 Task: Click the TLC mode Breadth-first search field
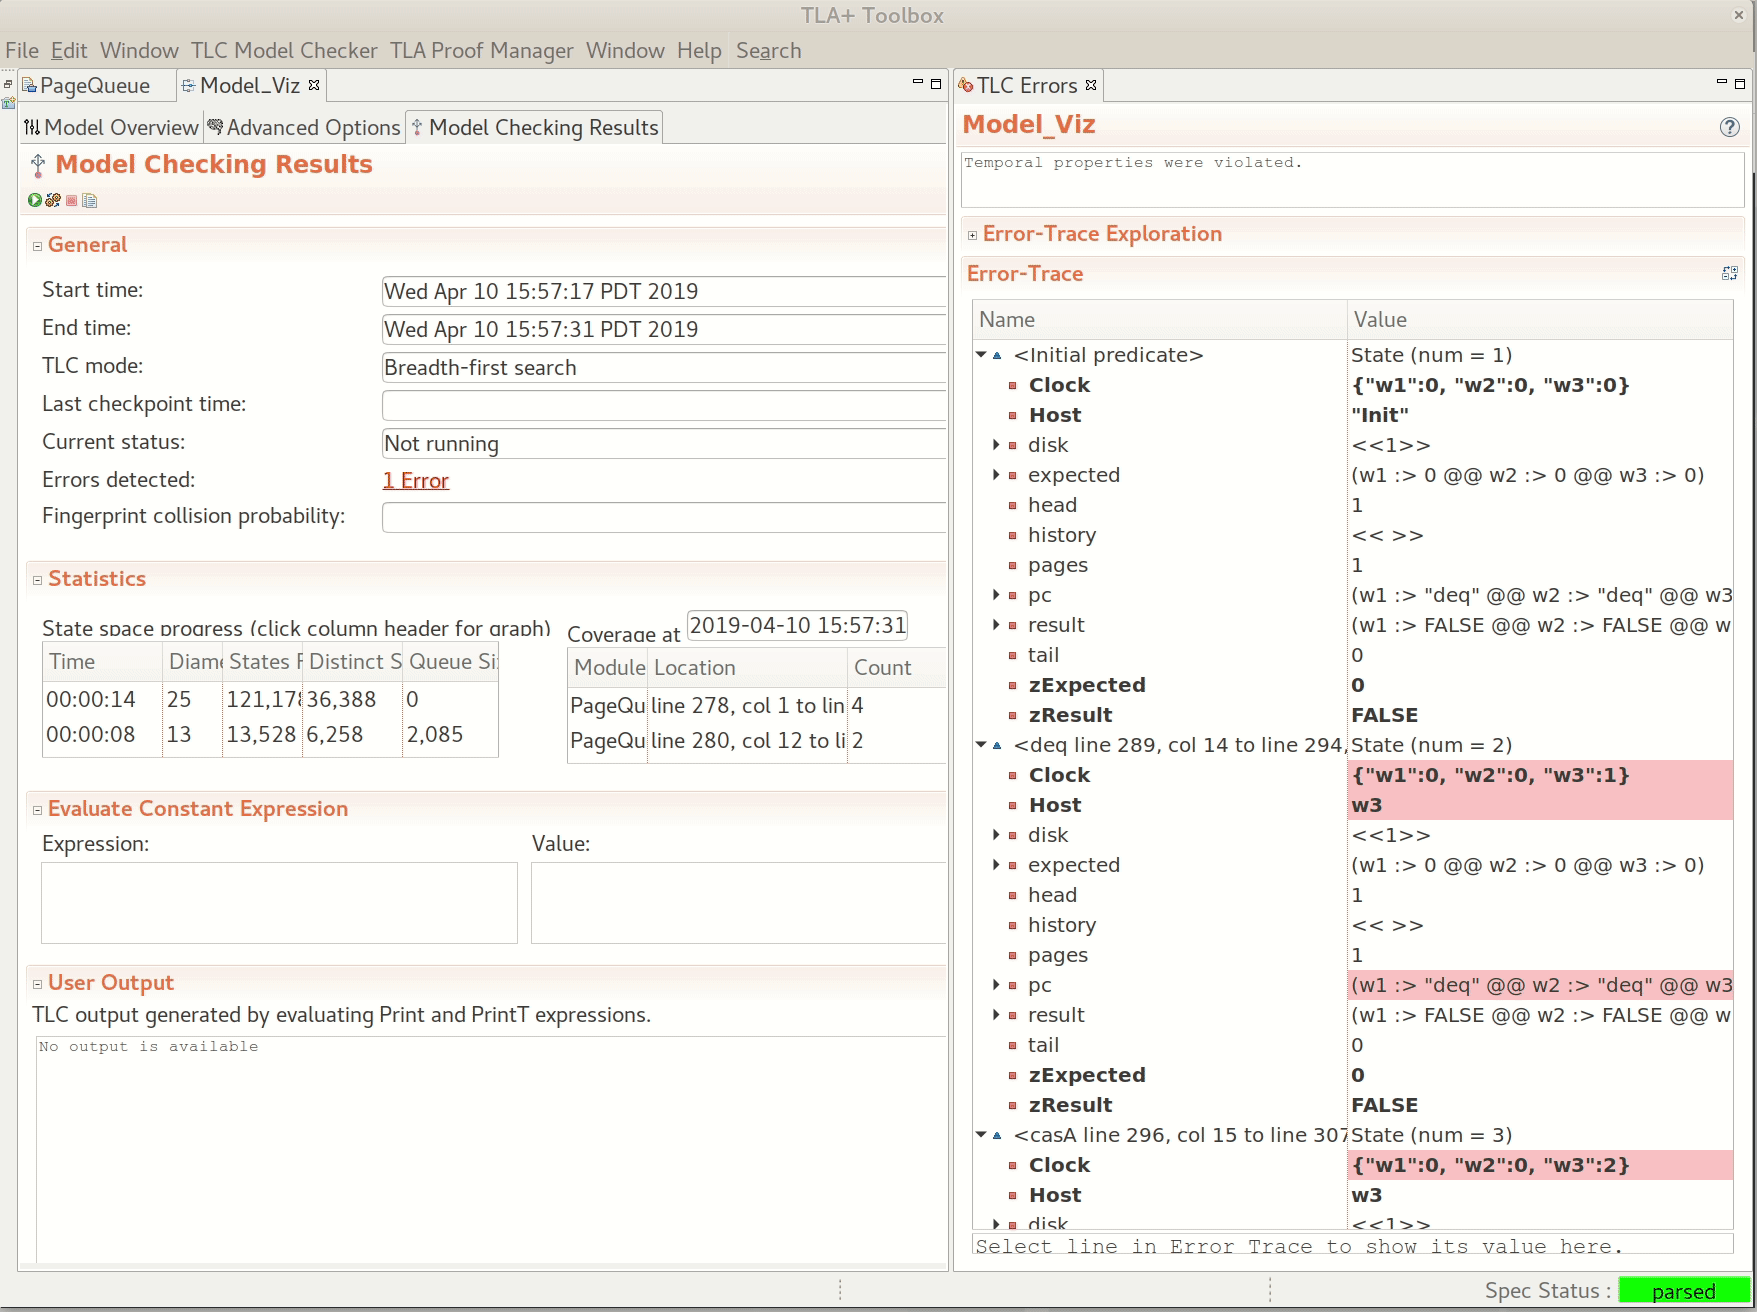(x=664, y=368)
